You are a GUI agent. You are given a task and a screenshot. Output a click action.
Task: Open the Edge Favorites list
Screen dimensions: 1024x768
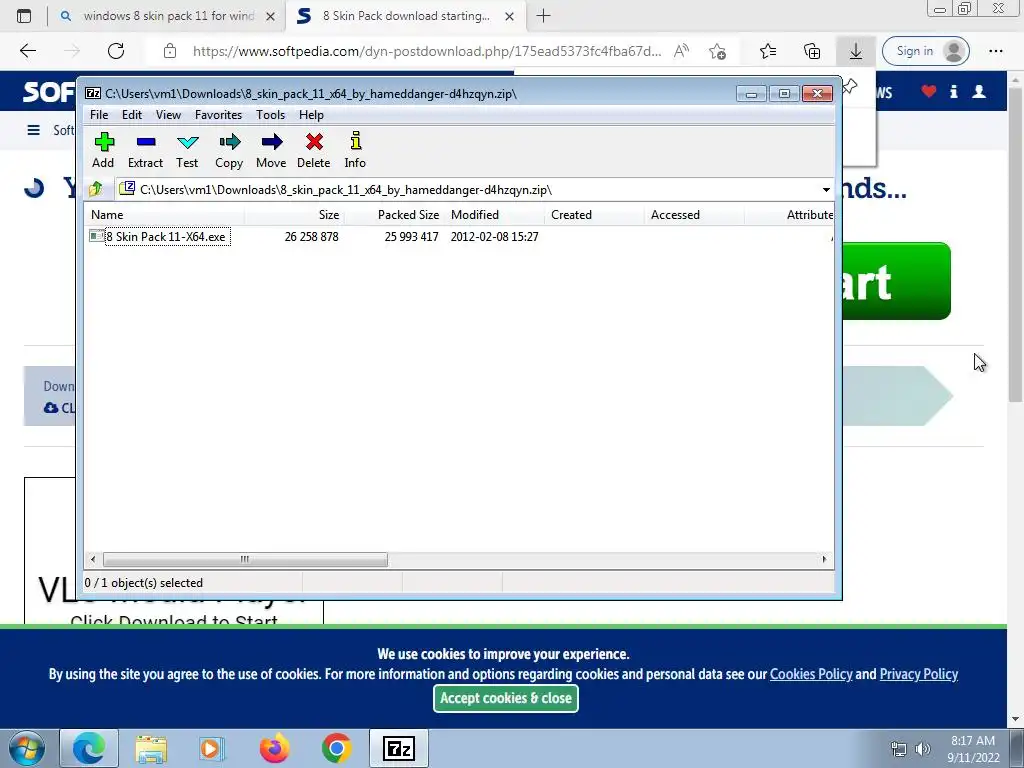(768, 51)
